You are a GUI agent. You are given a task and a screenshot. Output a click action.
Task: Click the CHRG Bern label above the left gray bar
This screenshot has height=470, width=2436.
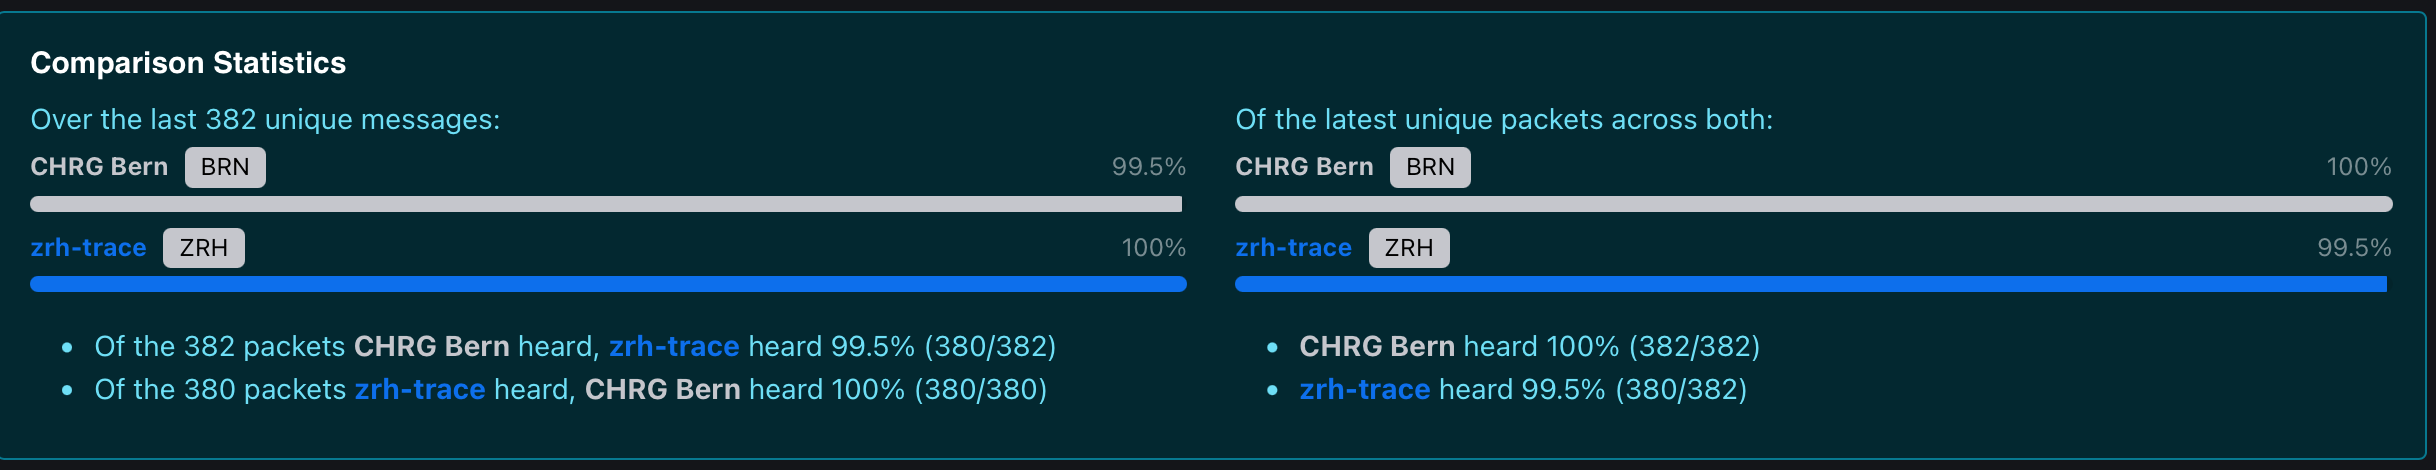(x=99, y=167)
